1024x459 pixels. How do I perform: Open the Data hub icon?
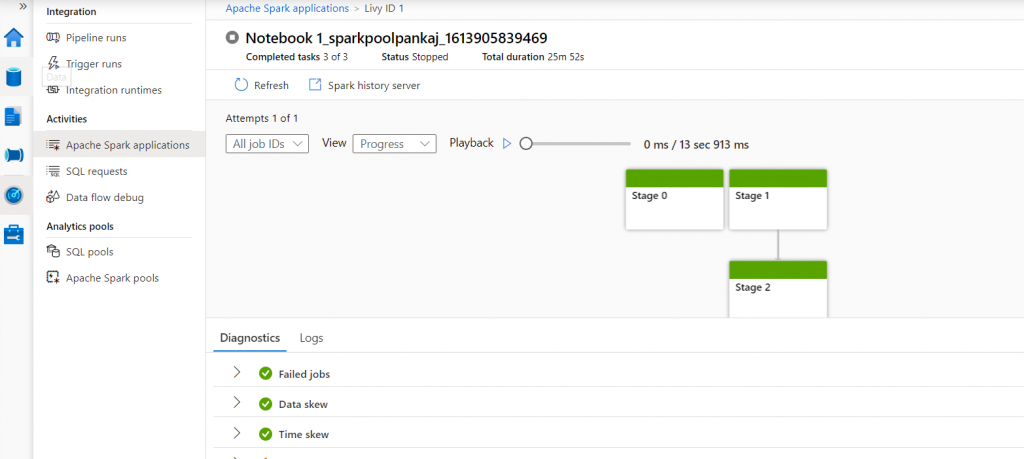coord(14,76)
